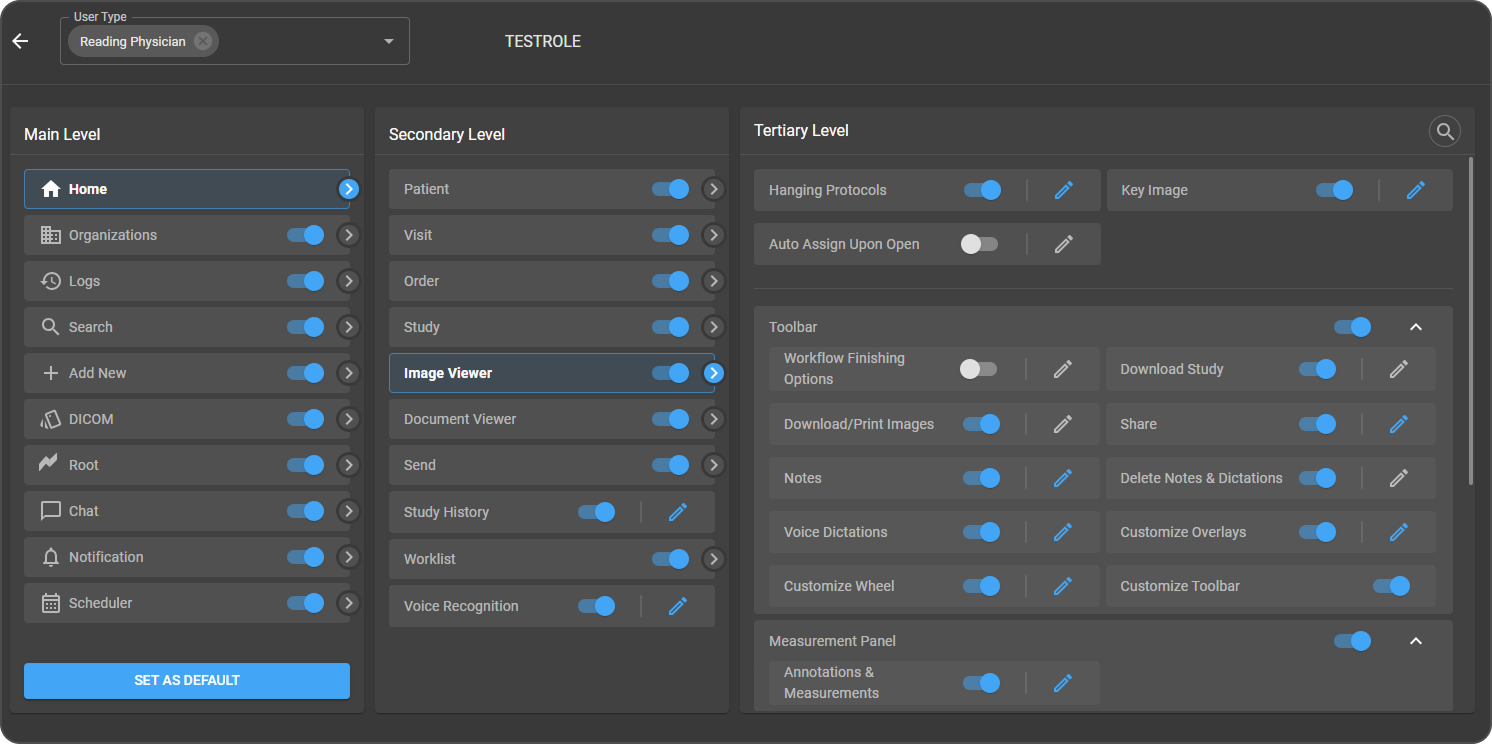Open the User Type dropdown arrow
The width and height of the screenshot is (1492, 744).
389,41
